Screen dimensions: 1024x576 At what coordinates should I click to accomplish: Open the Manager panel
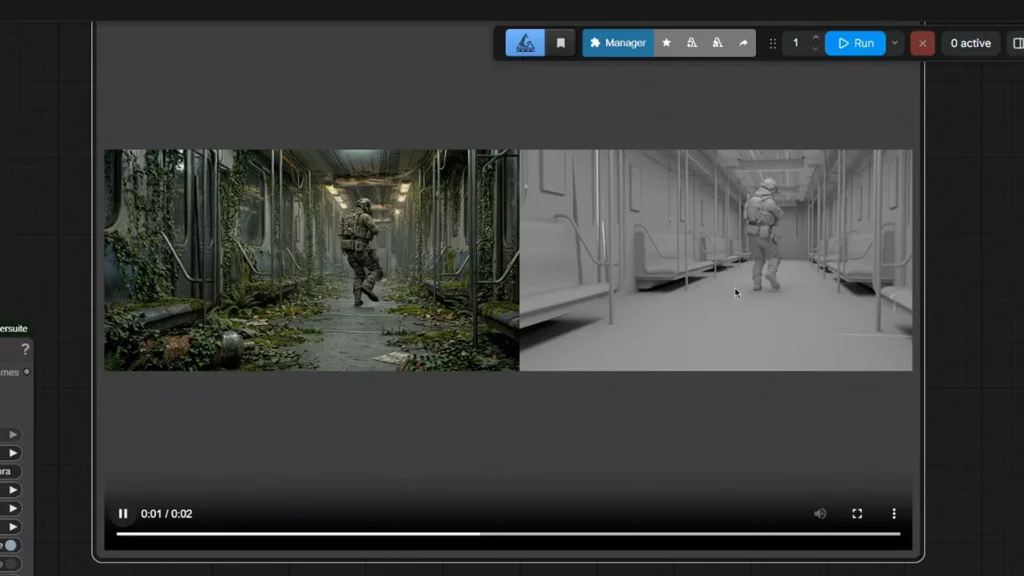[x=618, y=43]
